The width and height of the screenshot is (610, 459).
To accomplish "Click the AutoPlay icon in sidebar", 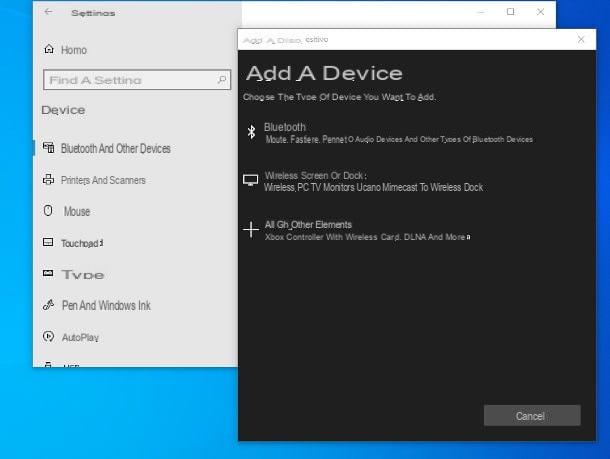I will [x=48, y=336].
